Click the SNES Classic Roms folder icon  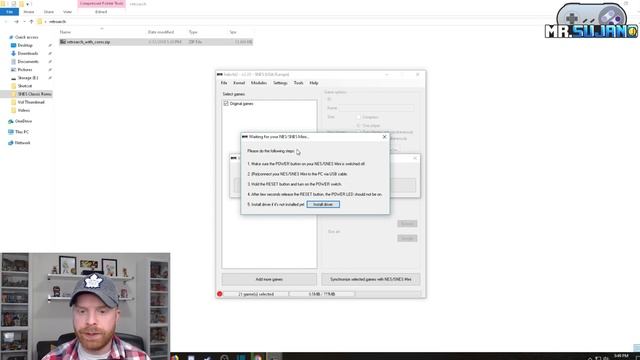[x=13, y=94]
